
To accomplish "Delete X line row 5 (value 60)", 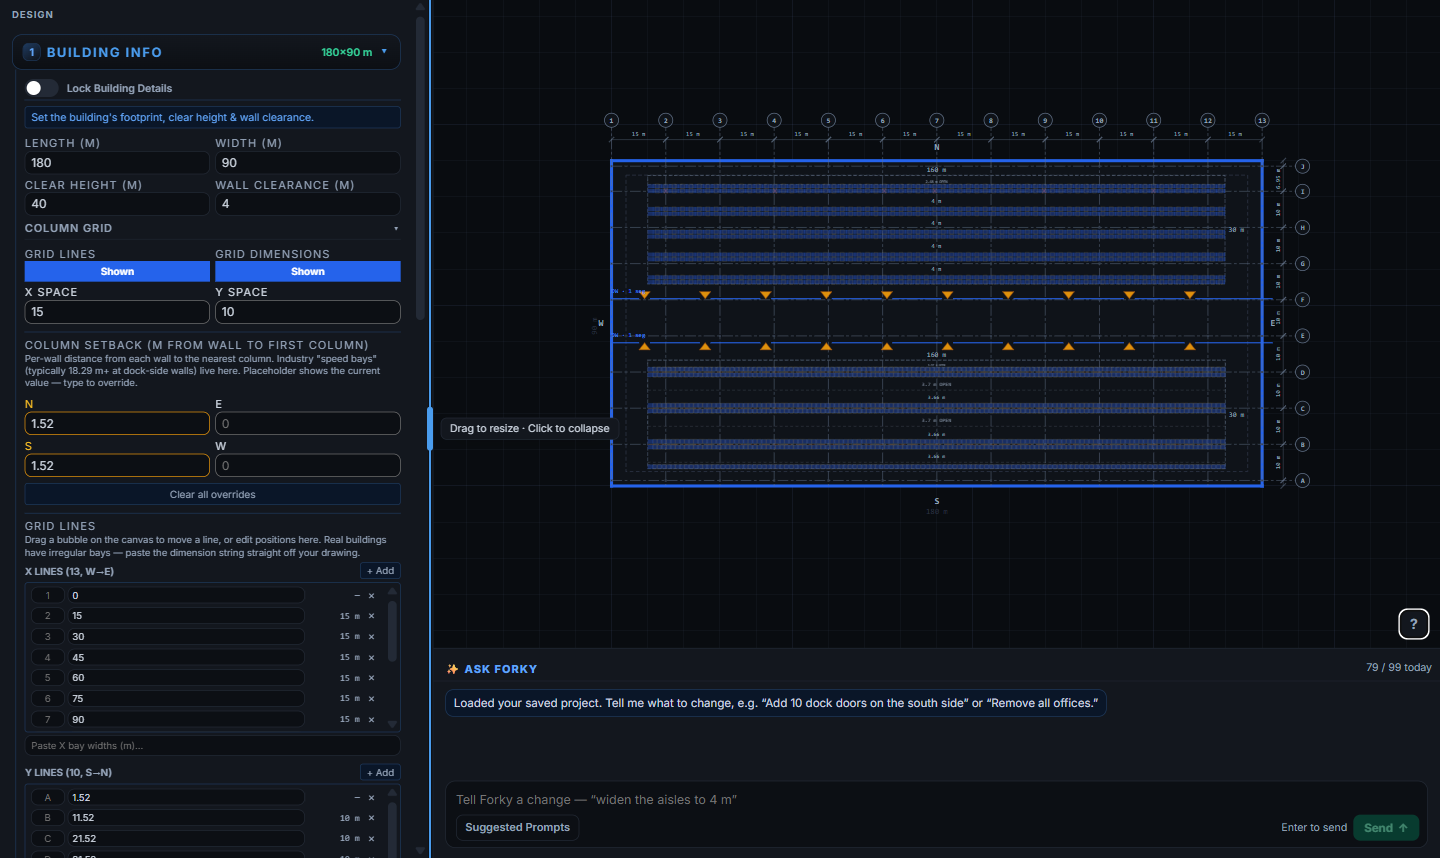I will (371, 678).
